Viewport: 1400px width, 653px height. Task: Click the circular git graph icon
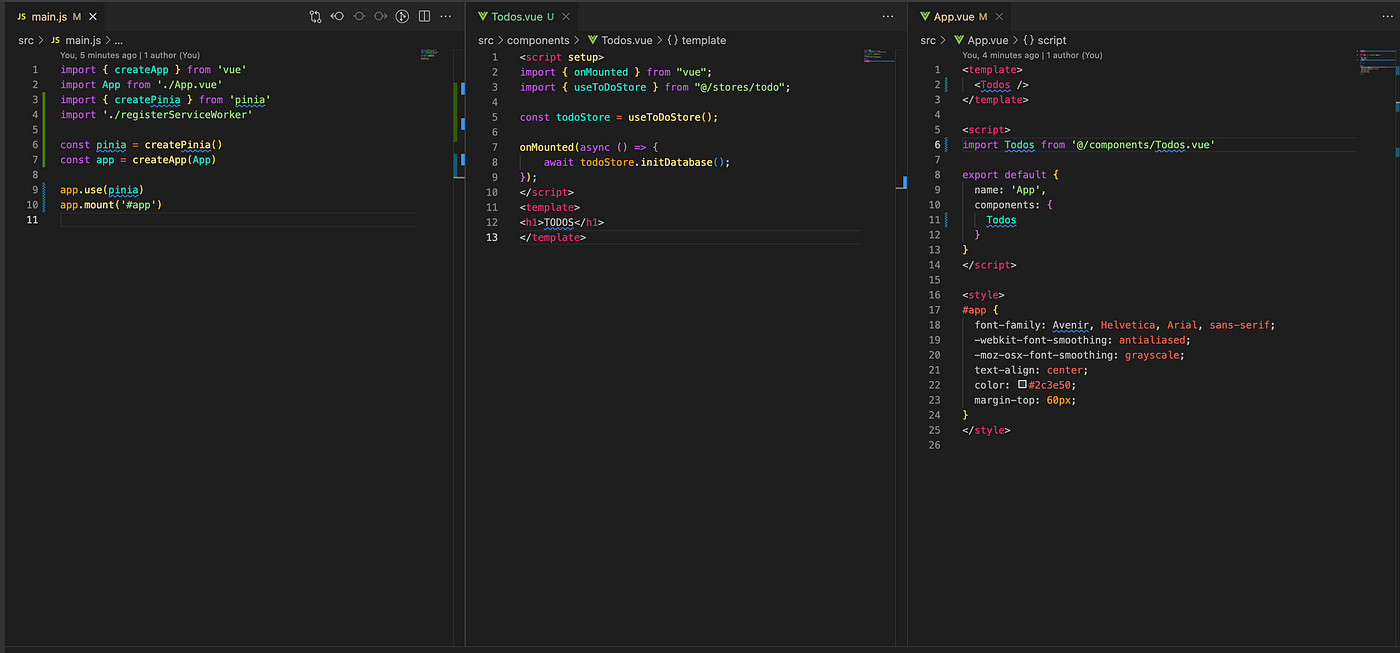point(402,17)
